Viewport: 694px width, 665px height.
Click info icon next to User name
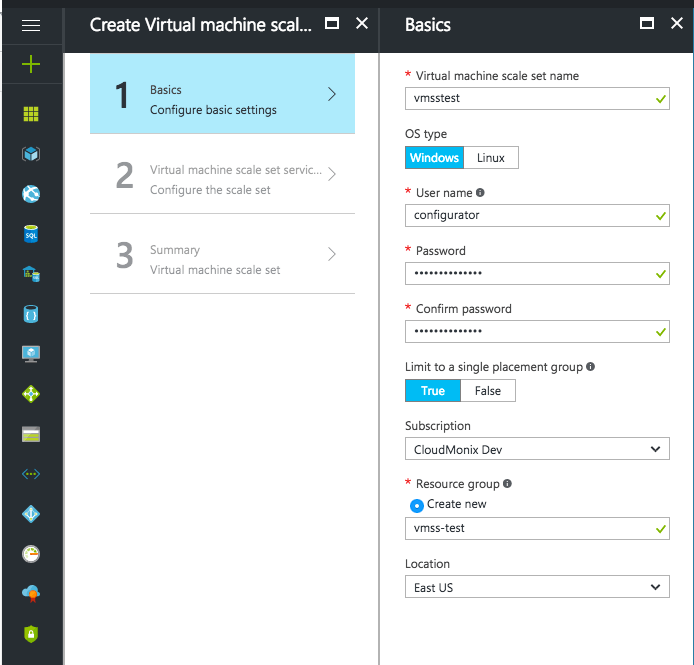(480, 193)
